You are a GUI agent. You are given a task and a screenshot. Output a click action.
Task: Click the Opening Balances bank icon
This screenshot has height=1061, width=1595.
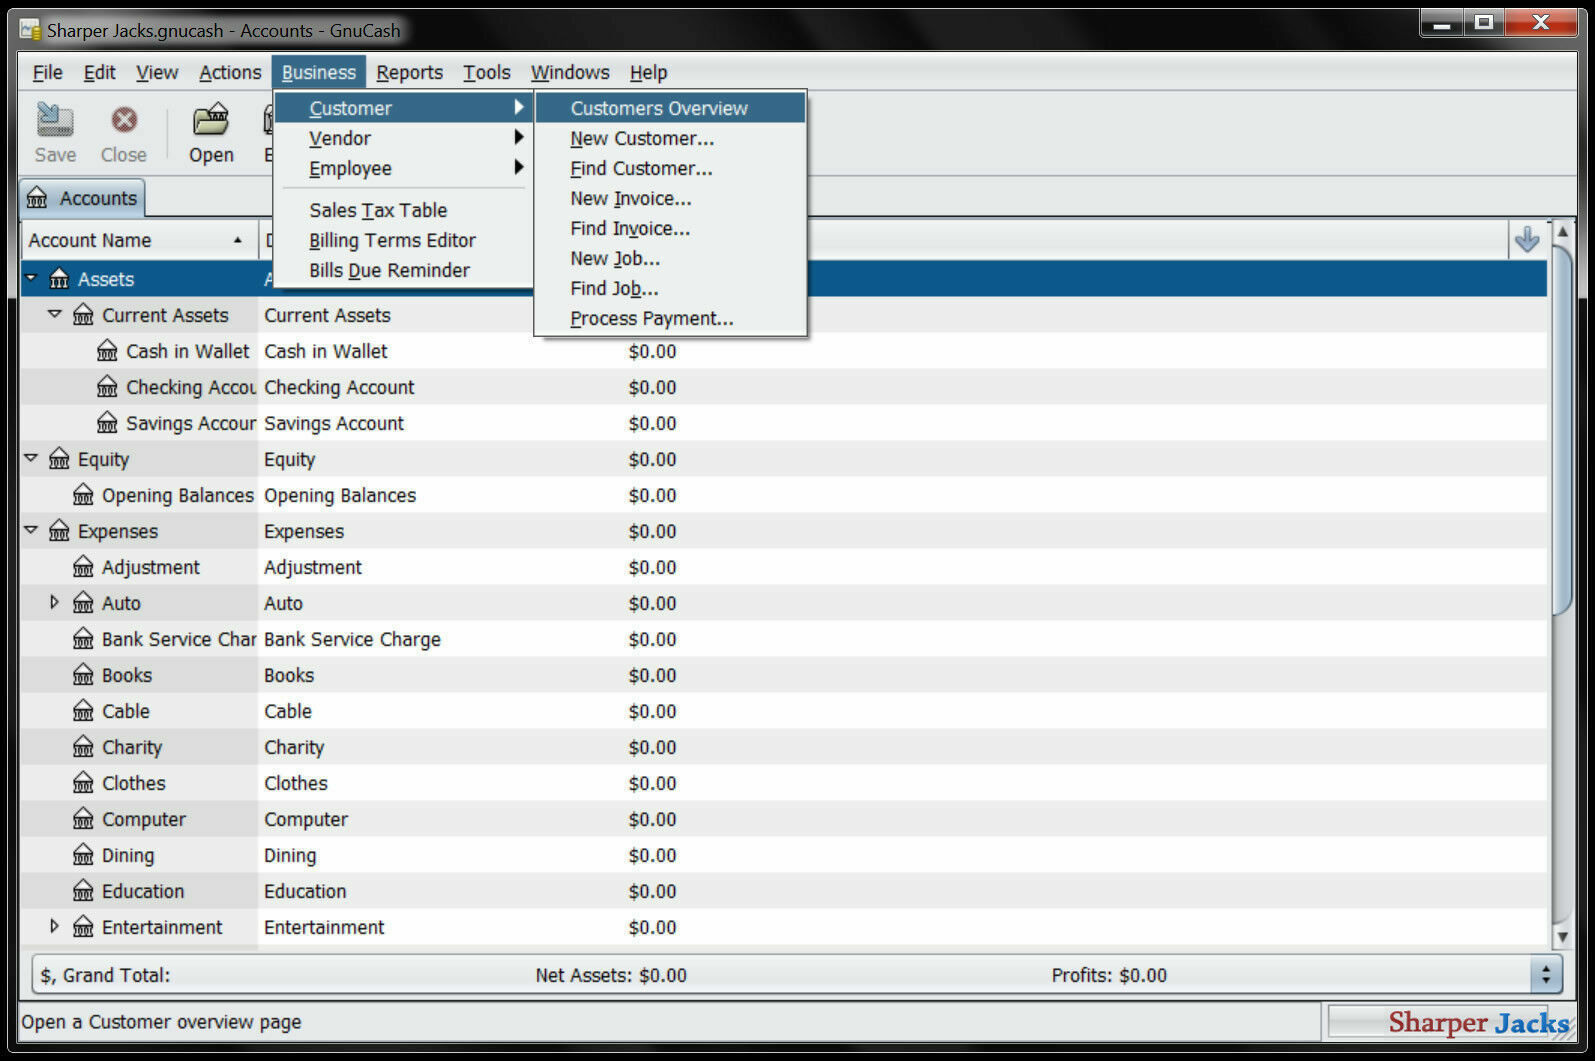(x=83, y=495)
